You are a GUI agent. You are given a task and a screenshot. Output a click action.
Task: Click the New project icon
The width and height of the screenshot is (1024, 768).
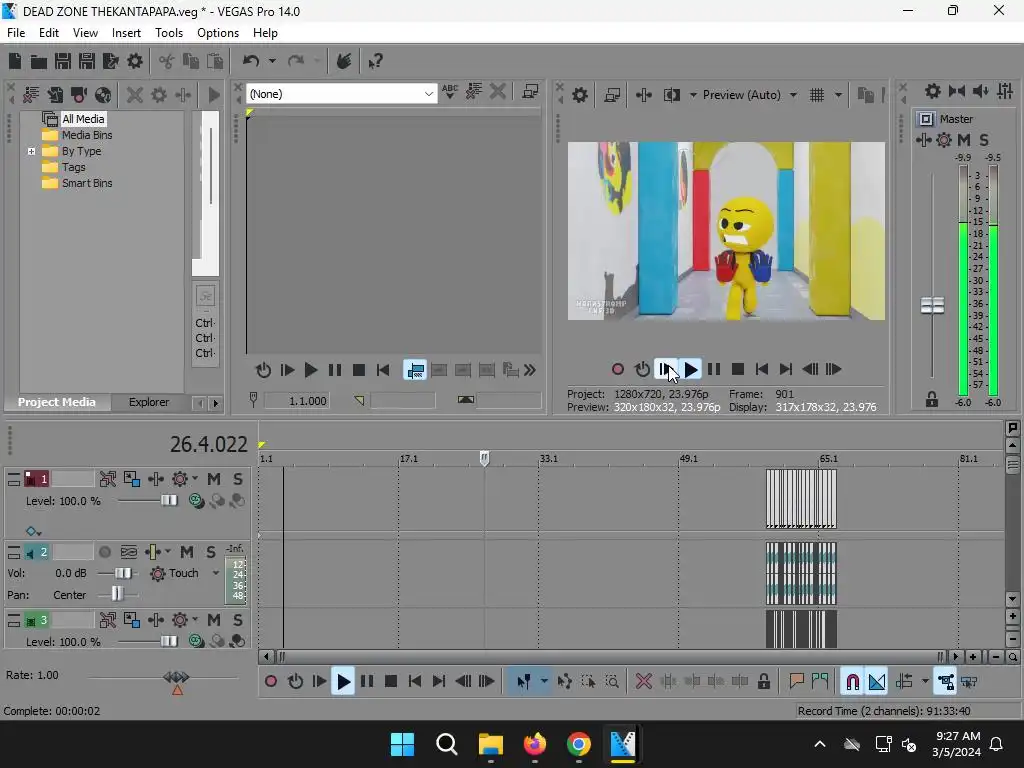(x=15, y=61)
